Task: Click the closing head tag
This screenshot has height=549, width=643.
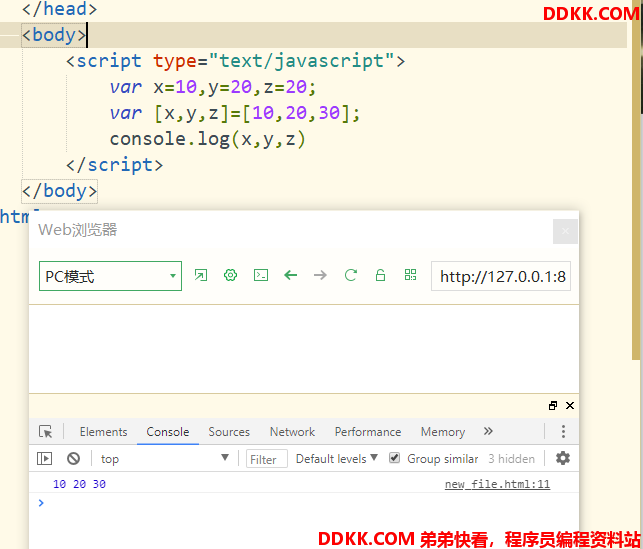Action: point(59,9)
